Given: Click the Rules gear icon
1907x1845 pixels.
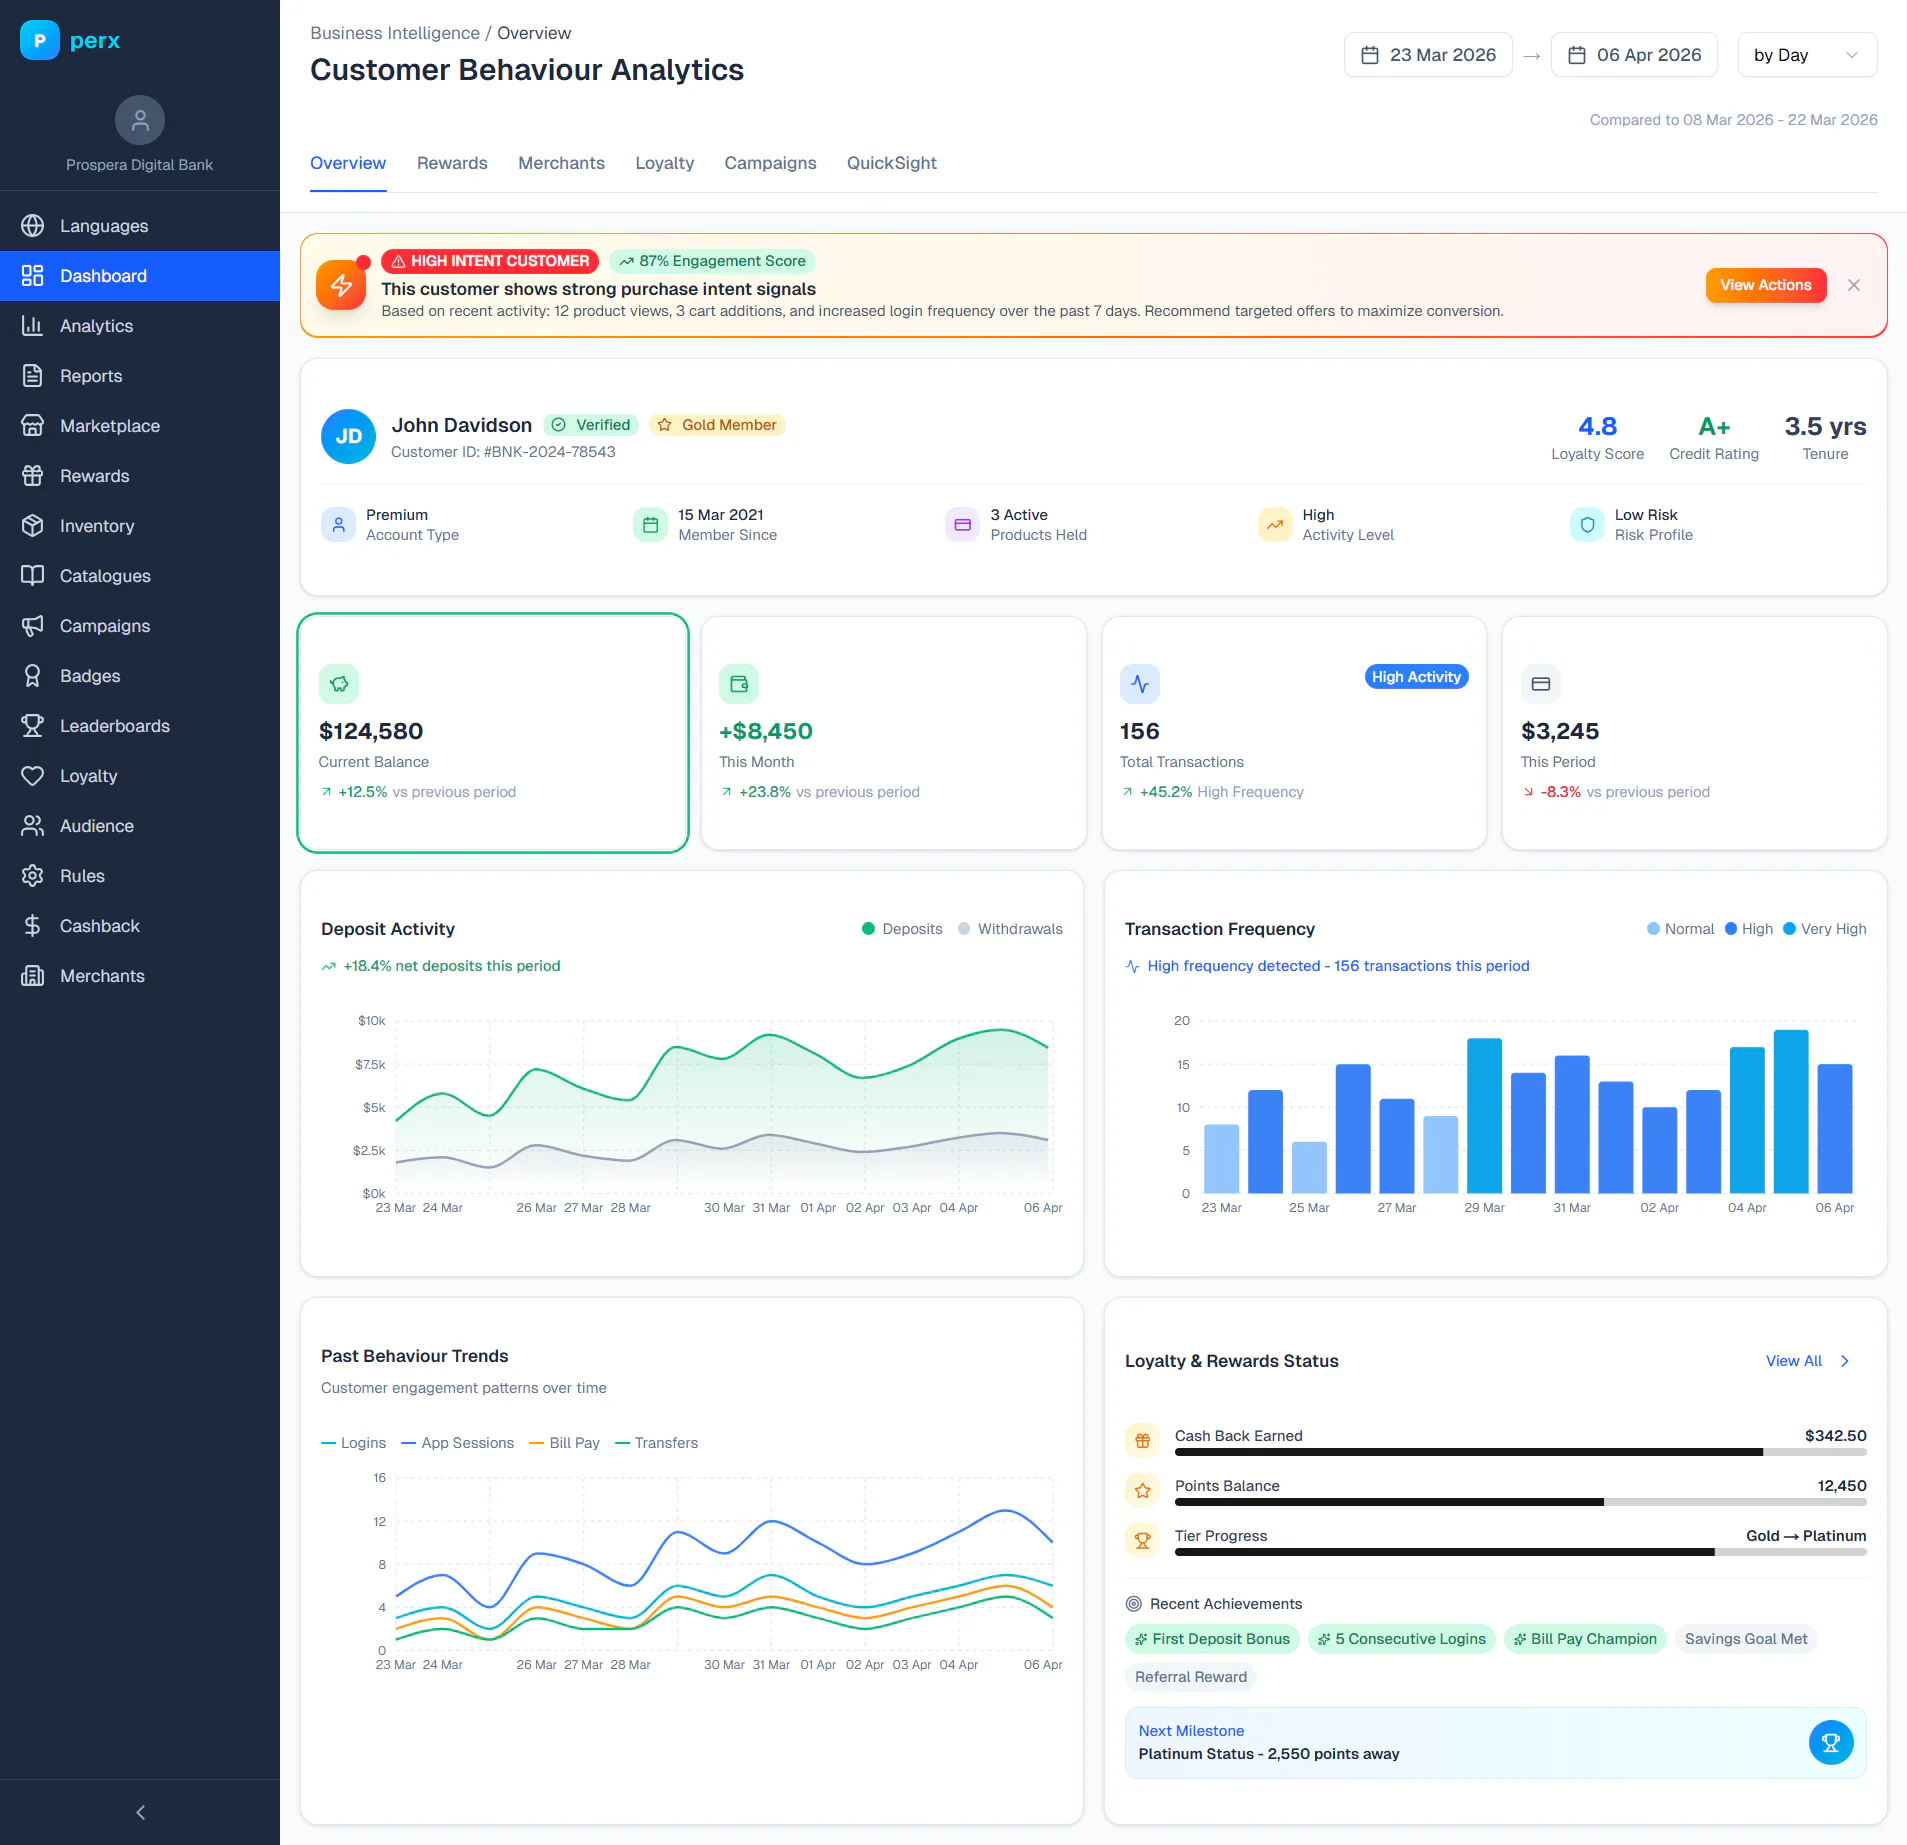Looking at the screenshot, I should (x=33, y=876).
